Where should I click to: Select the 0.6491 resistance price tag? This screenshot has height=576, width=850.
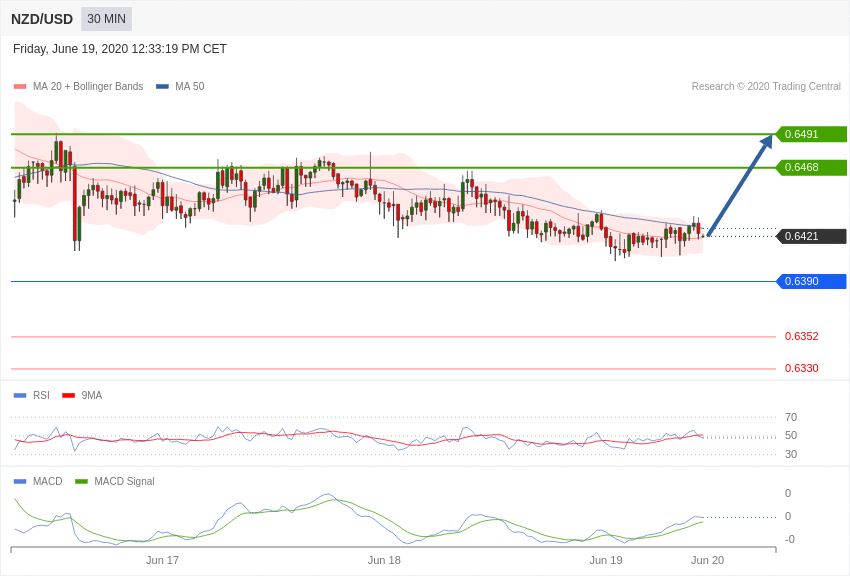point(812,134)
